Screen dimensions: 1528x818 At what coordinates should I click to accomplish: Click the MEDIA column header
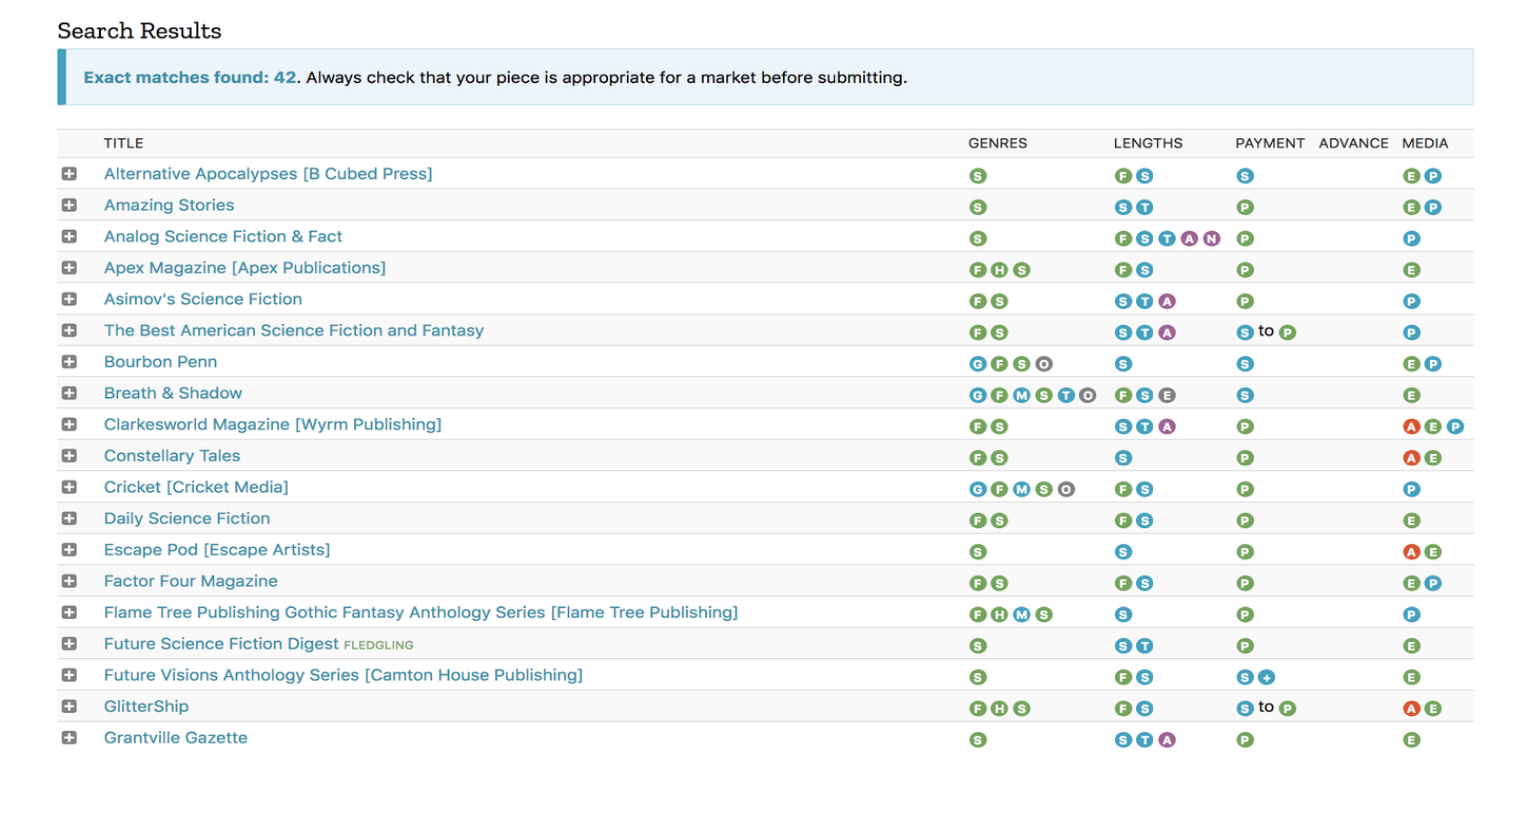(1425, 143)
